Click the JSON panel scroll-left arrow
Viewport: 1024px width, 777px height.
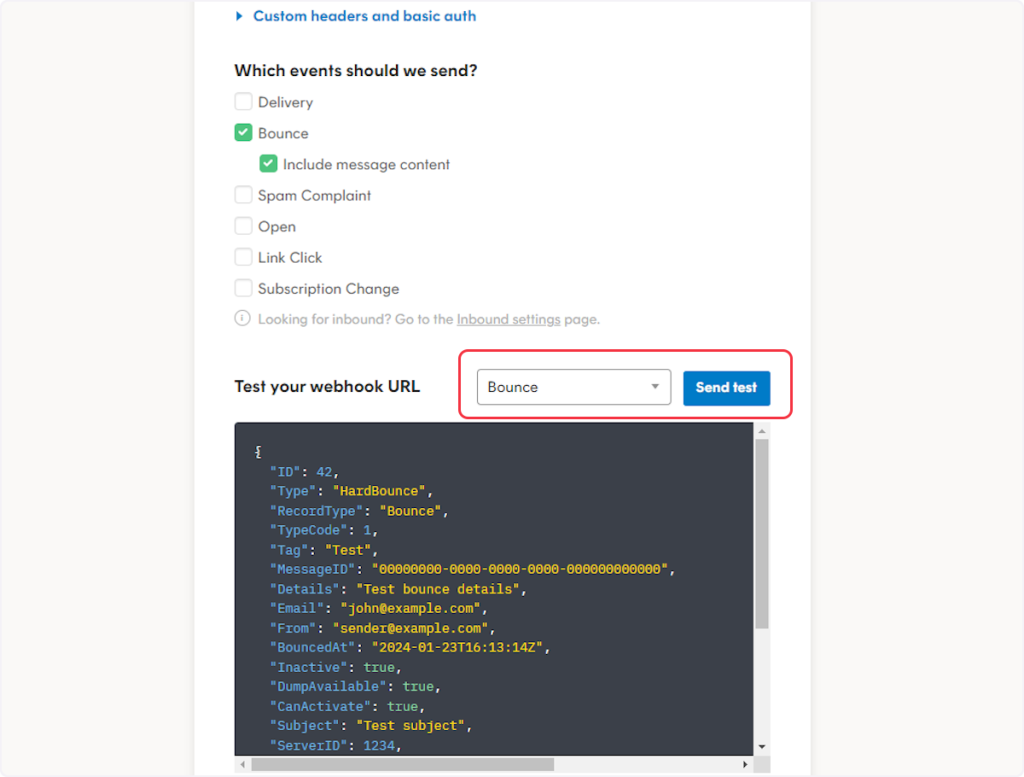[x=242, y=764]
